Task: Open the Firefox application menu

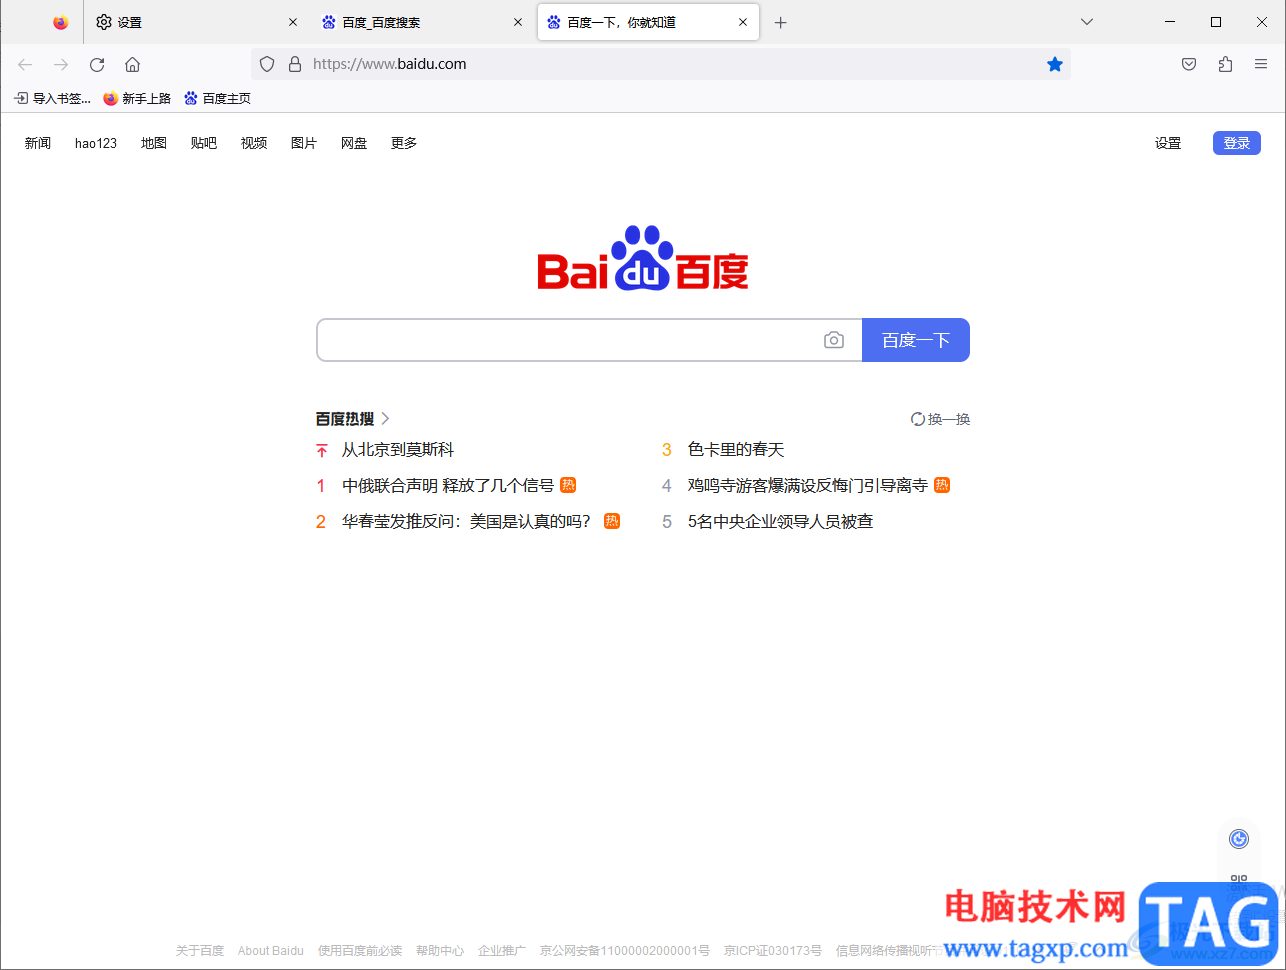Action: click(1261, 64)
